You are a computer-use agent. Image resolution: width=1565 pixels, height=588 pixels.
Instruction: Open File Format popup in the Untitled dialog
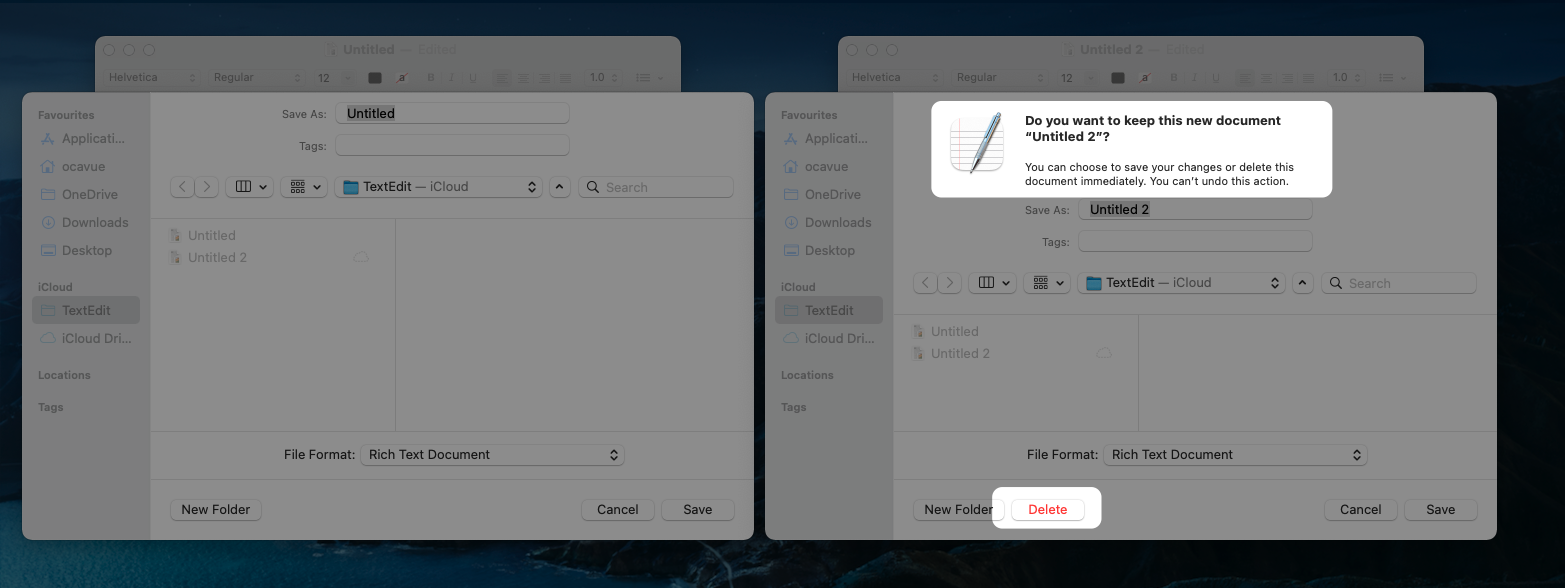pyautogui.click(x=492, y=454)
